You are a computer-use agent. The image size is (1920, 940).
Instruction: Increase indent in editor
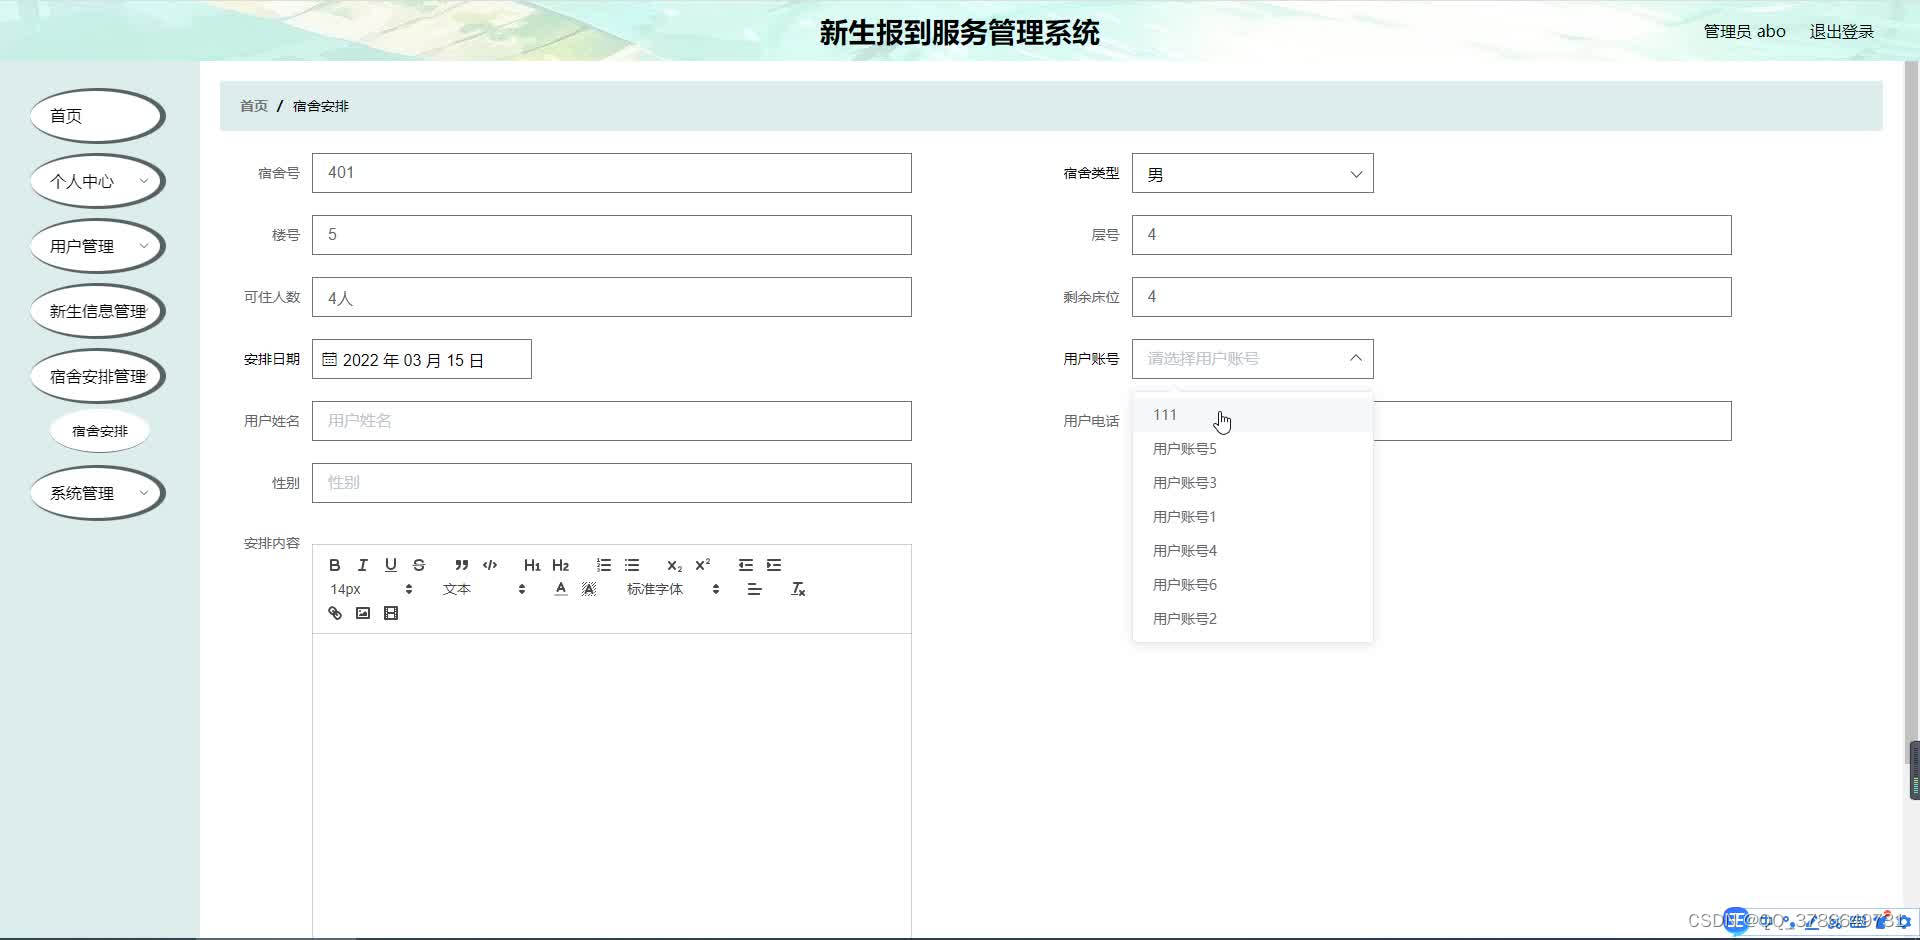coord(773,565)
